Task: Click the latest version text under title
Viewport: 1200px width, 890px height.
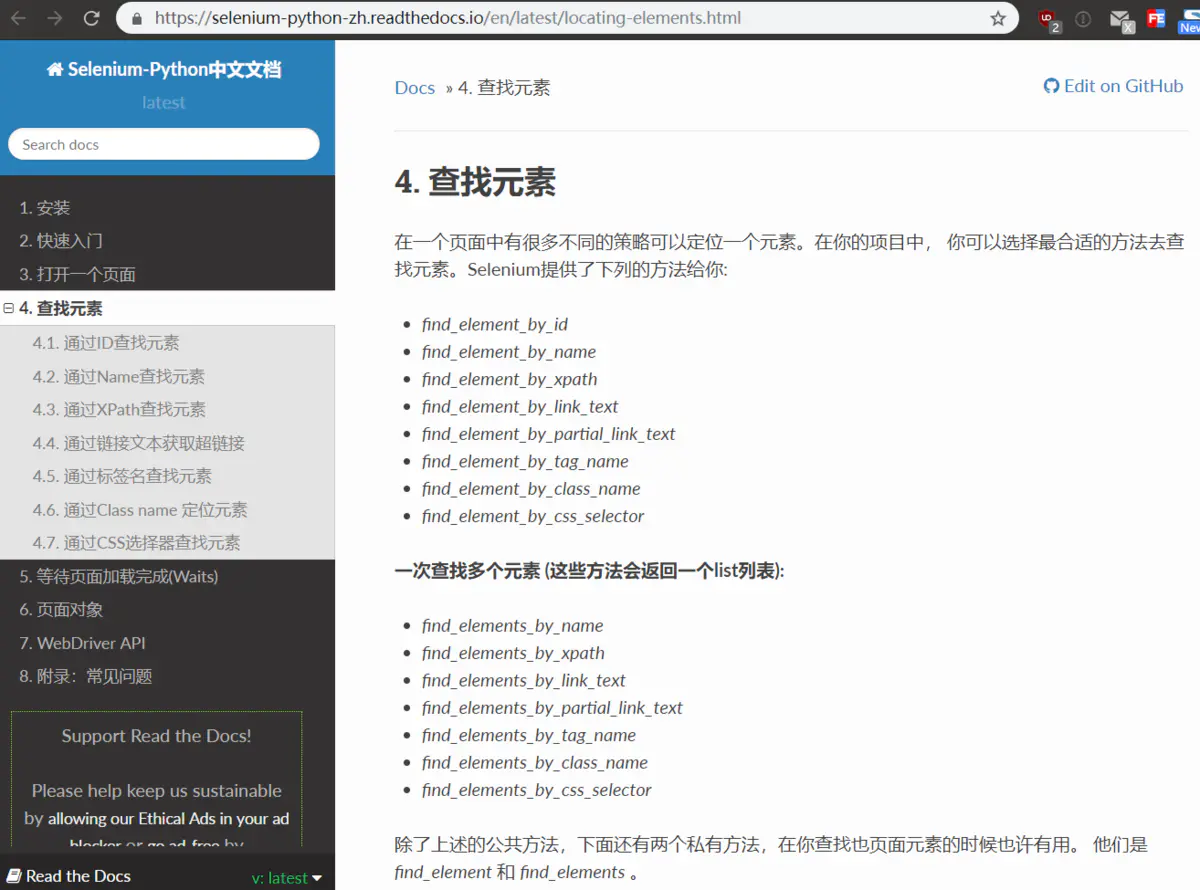Action: click(x=164, y=102)
